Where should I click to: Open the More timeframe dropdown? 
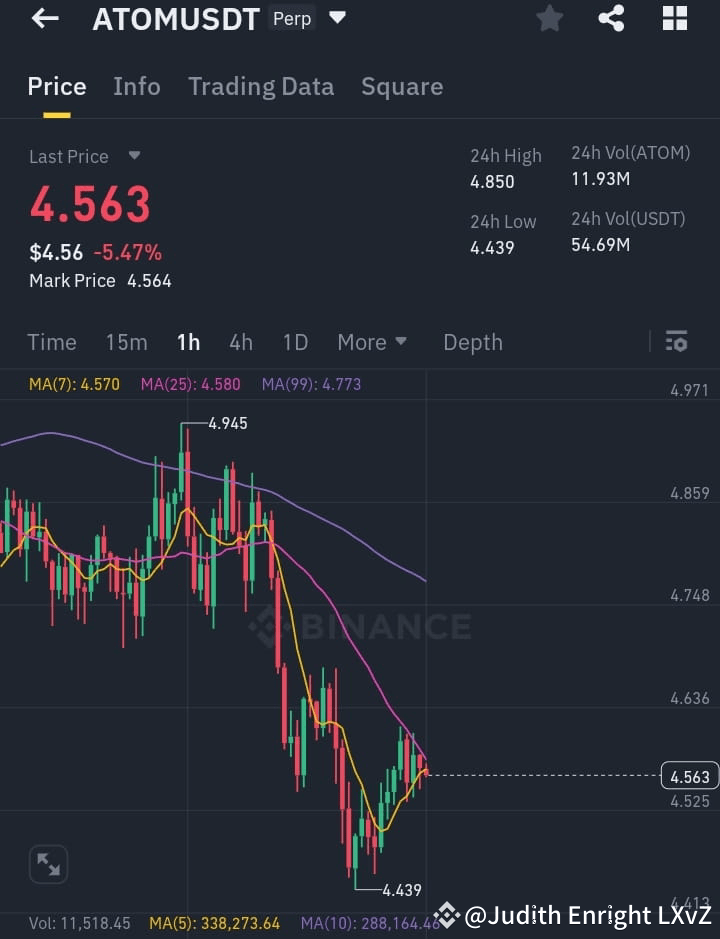(x=372, y=342)
